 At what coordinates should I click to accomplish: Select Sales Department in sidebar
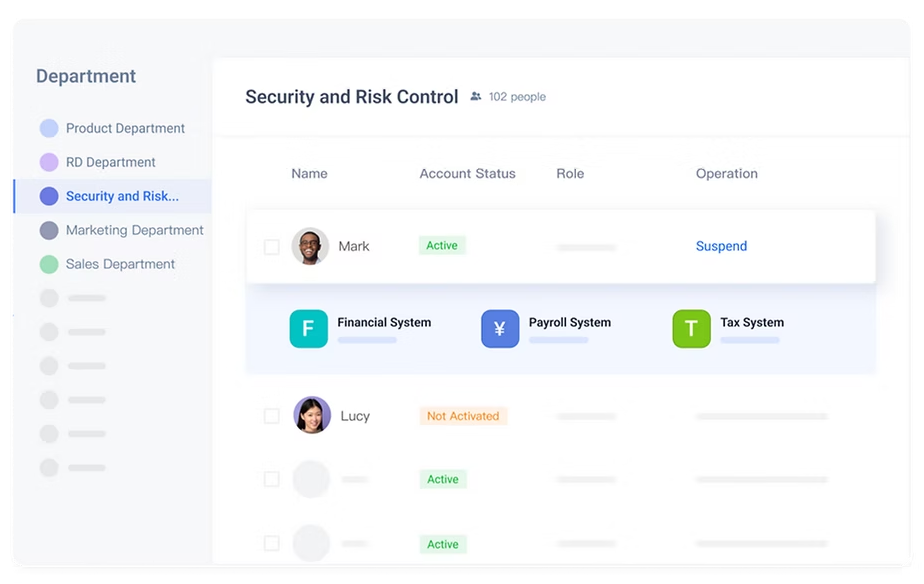pos(113,264)
